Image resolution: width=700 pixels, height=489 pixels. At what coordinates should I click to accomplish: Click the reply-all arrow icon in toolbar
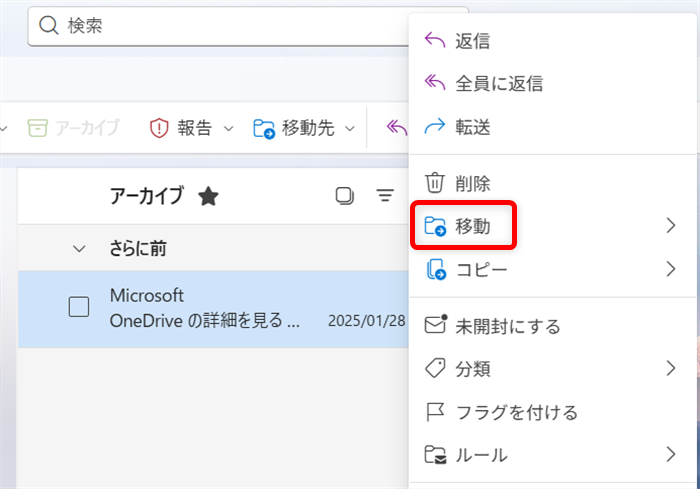pos(397,128)
